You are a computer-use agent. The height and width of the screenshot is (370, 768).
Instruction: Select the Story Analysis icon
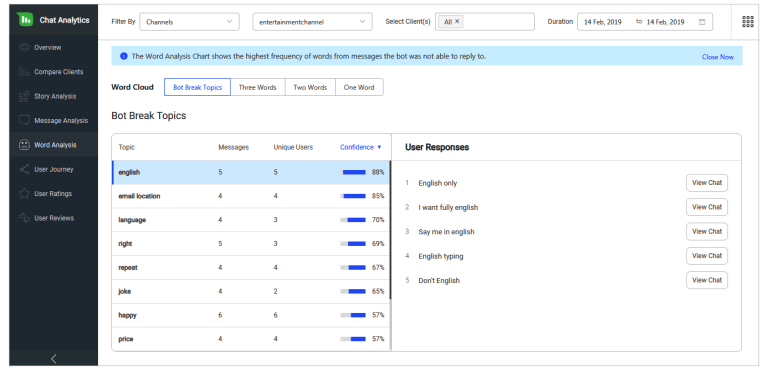pyautogui.click(x=24, y=96)
